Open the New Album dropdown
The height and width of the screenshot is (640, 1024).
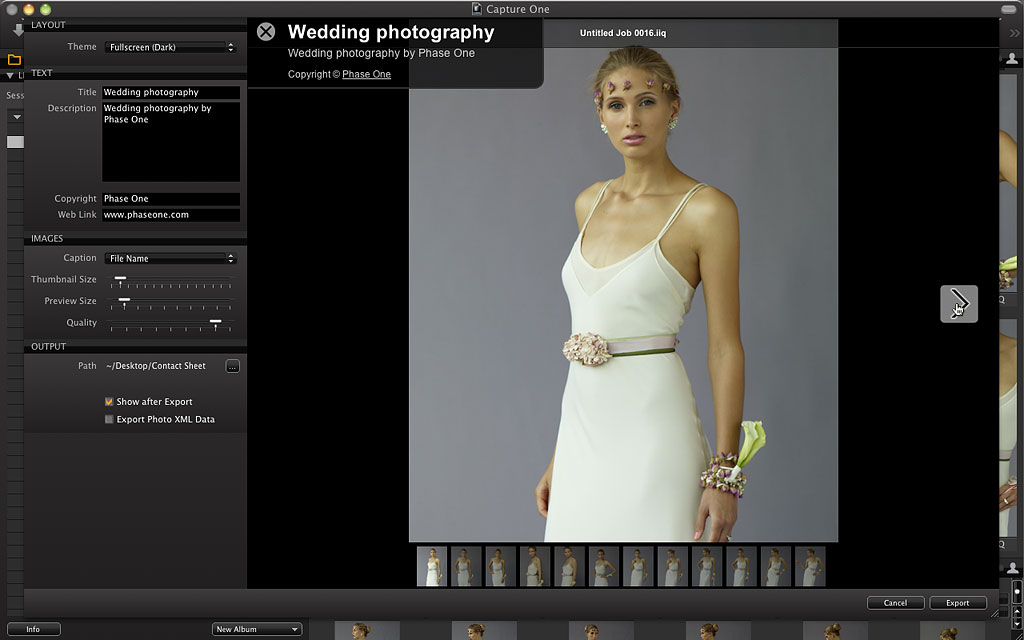click(257, 629)
